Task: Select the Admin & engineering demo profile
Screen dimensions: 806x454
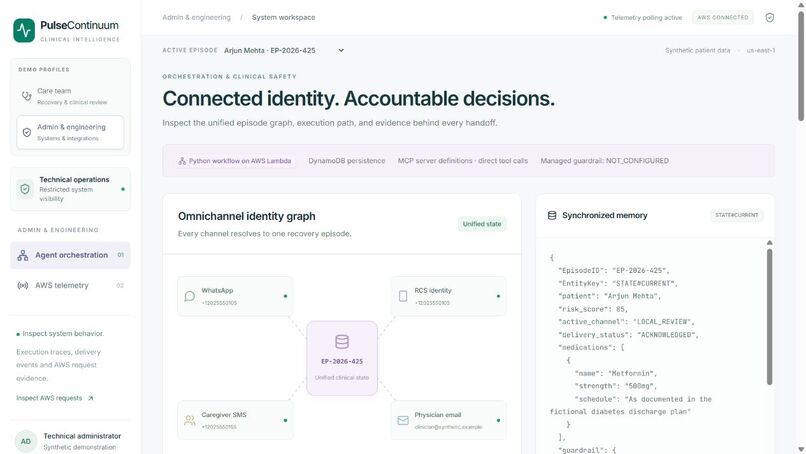Action: click(x=70, y=132)
